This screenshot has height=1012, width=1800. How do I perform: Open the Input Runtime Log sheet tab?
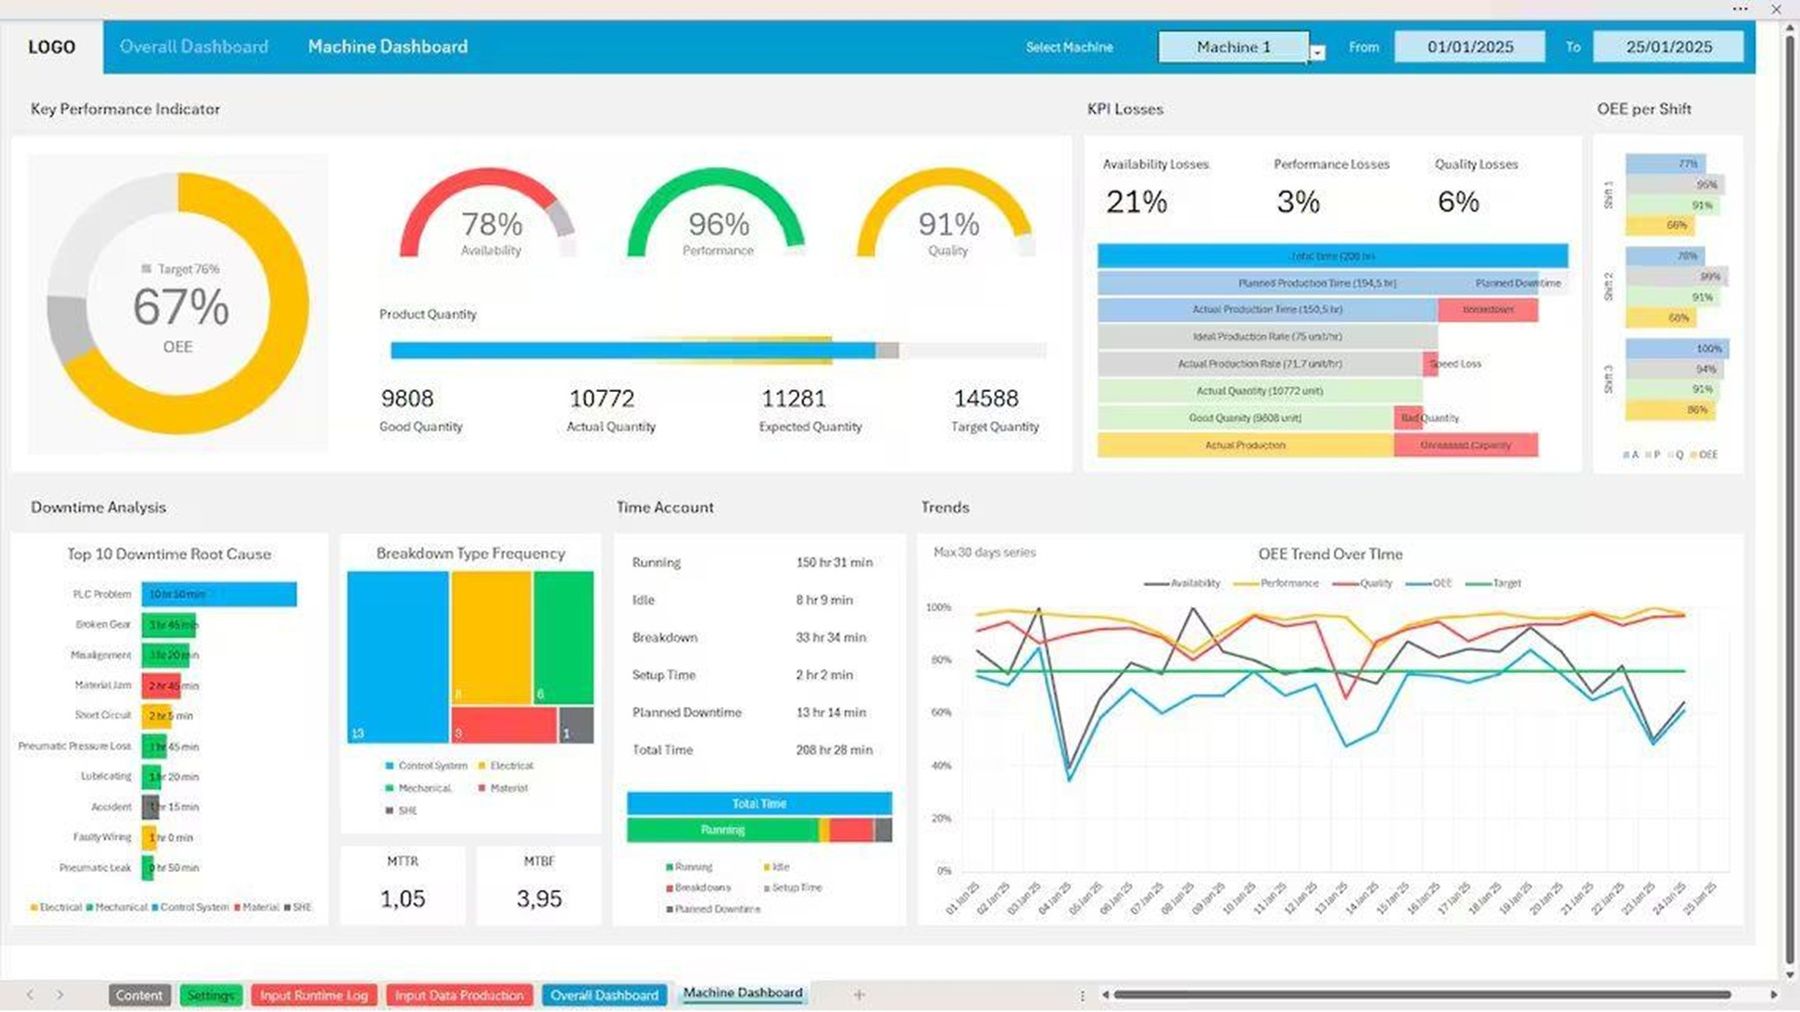[313, 995]
